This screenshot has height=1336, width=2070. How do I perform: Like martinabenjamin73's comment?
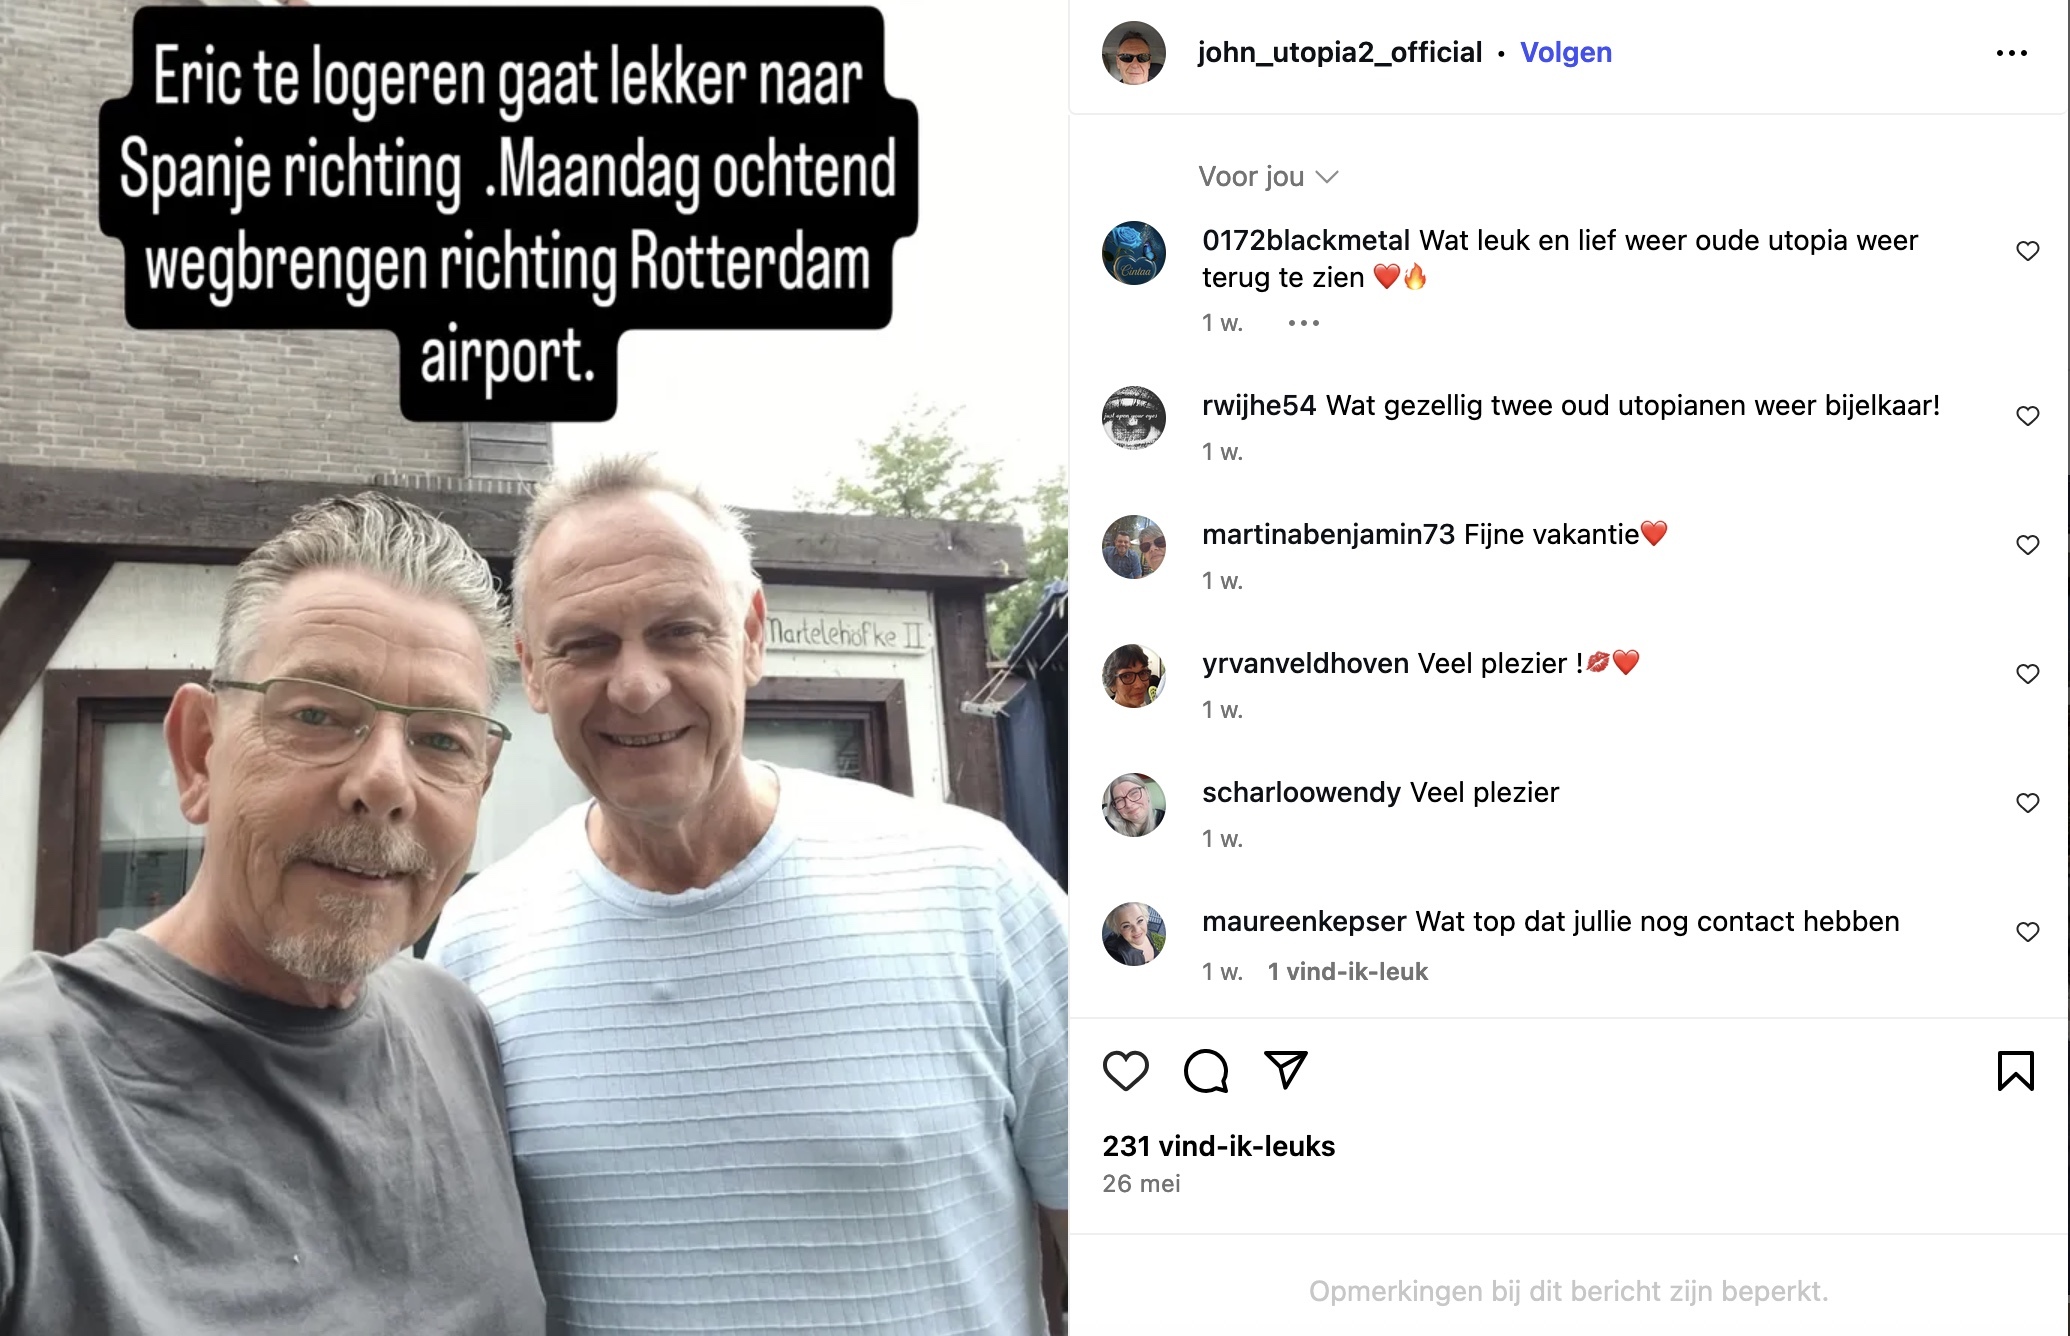point(2027,545)
